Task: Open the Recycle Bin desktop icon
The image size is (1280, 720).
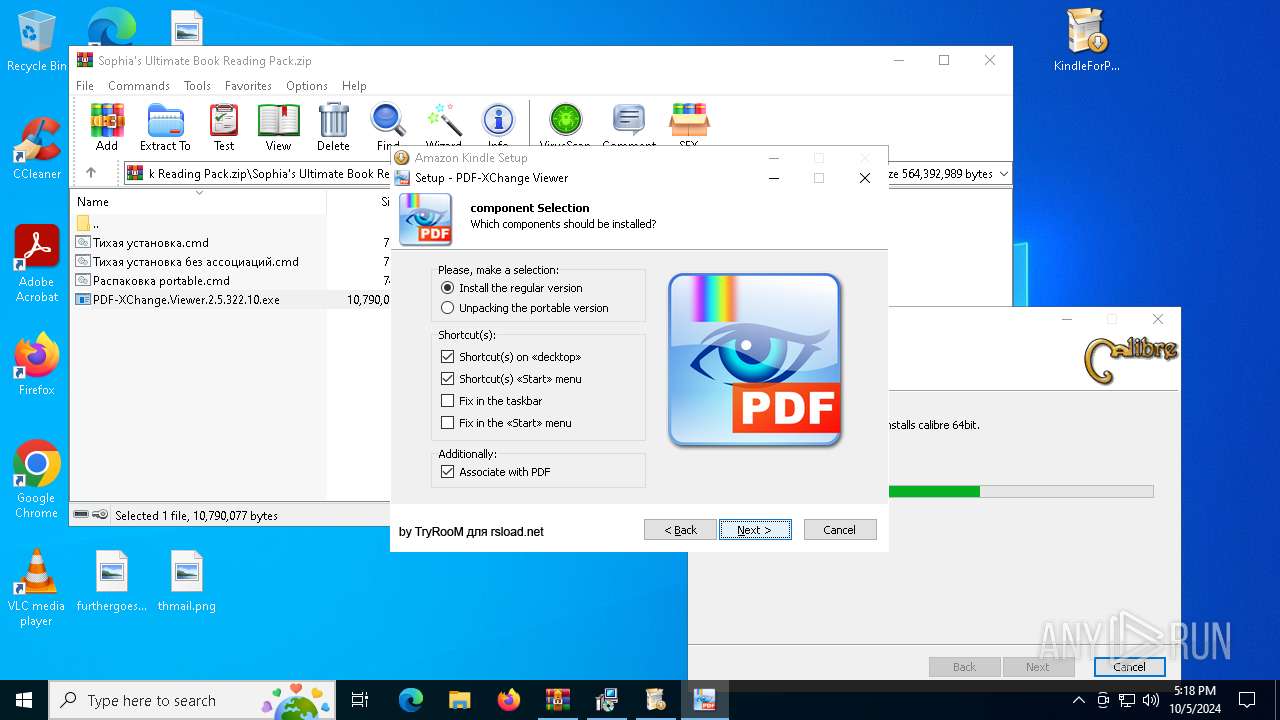Action: (x=36, y=42)
